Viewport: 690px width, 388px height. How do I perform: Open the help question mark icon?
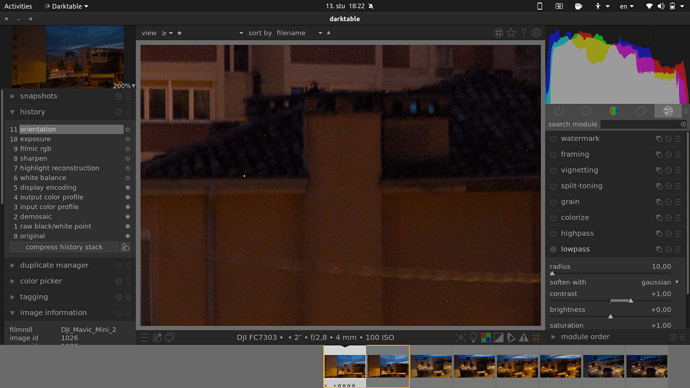pyautogui.click(x=524, y=33)
